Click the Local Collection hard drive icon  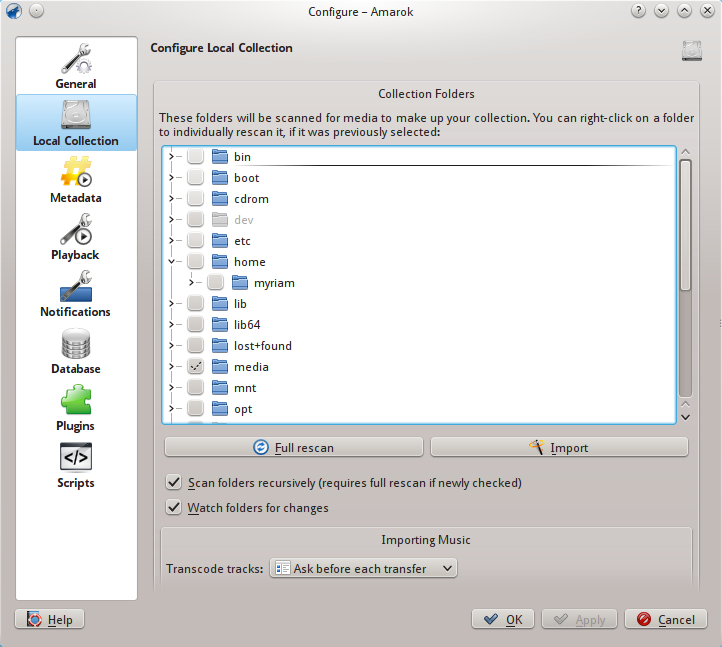click(76, 115)
